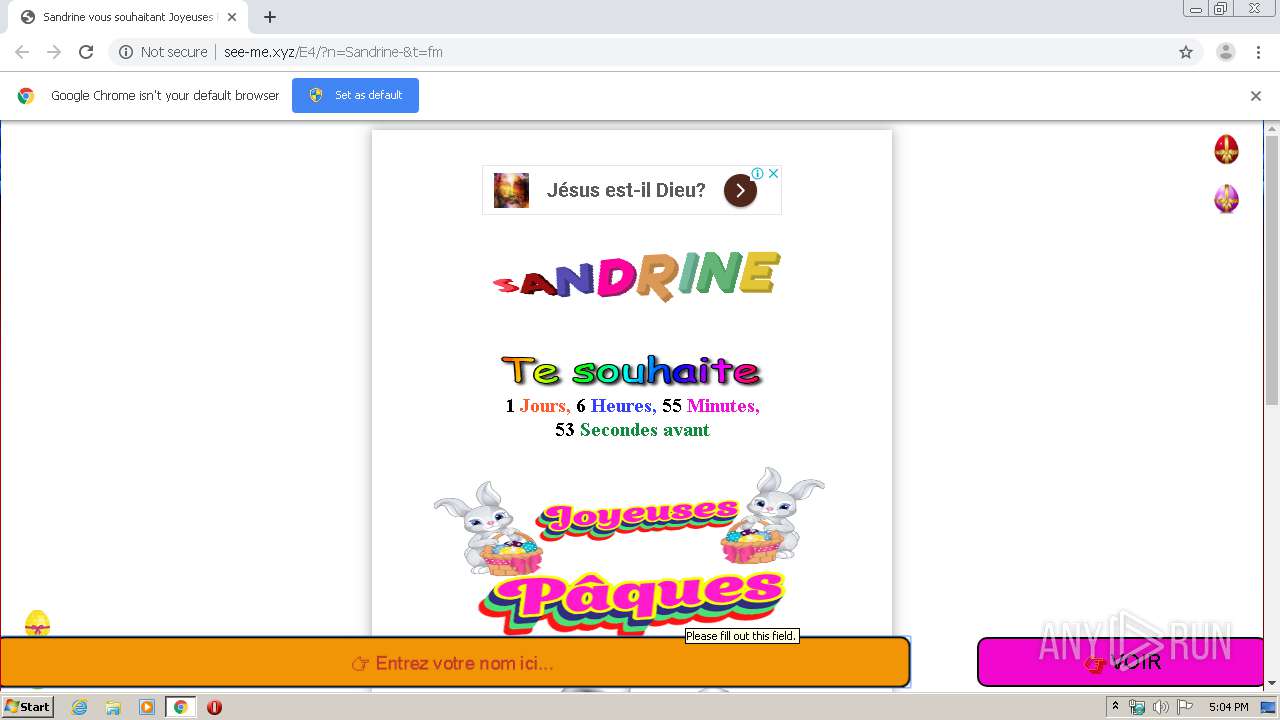Screen dimensions: 1280x720
Task: Close the Sandrine vous souhaitant tab
Action: click(x=231, y=17)
